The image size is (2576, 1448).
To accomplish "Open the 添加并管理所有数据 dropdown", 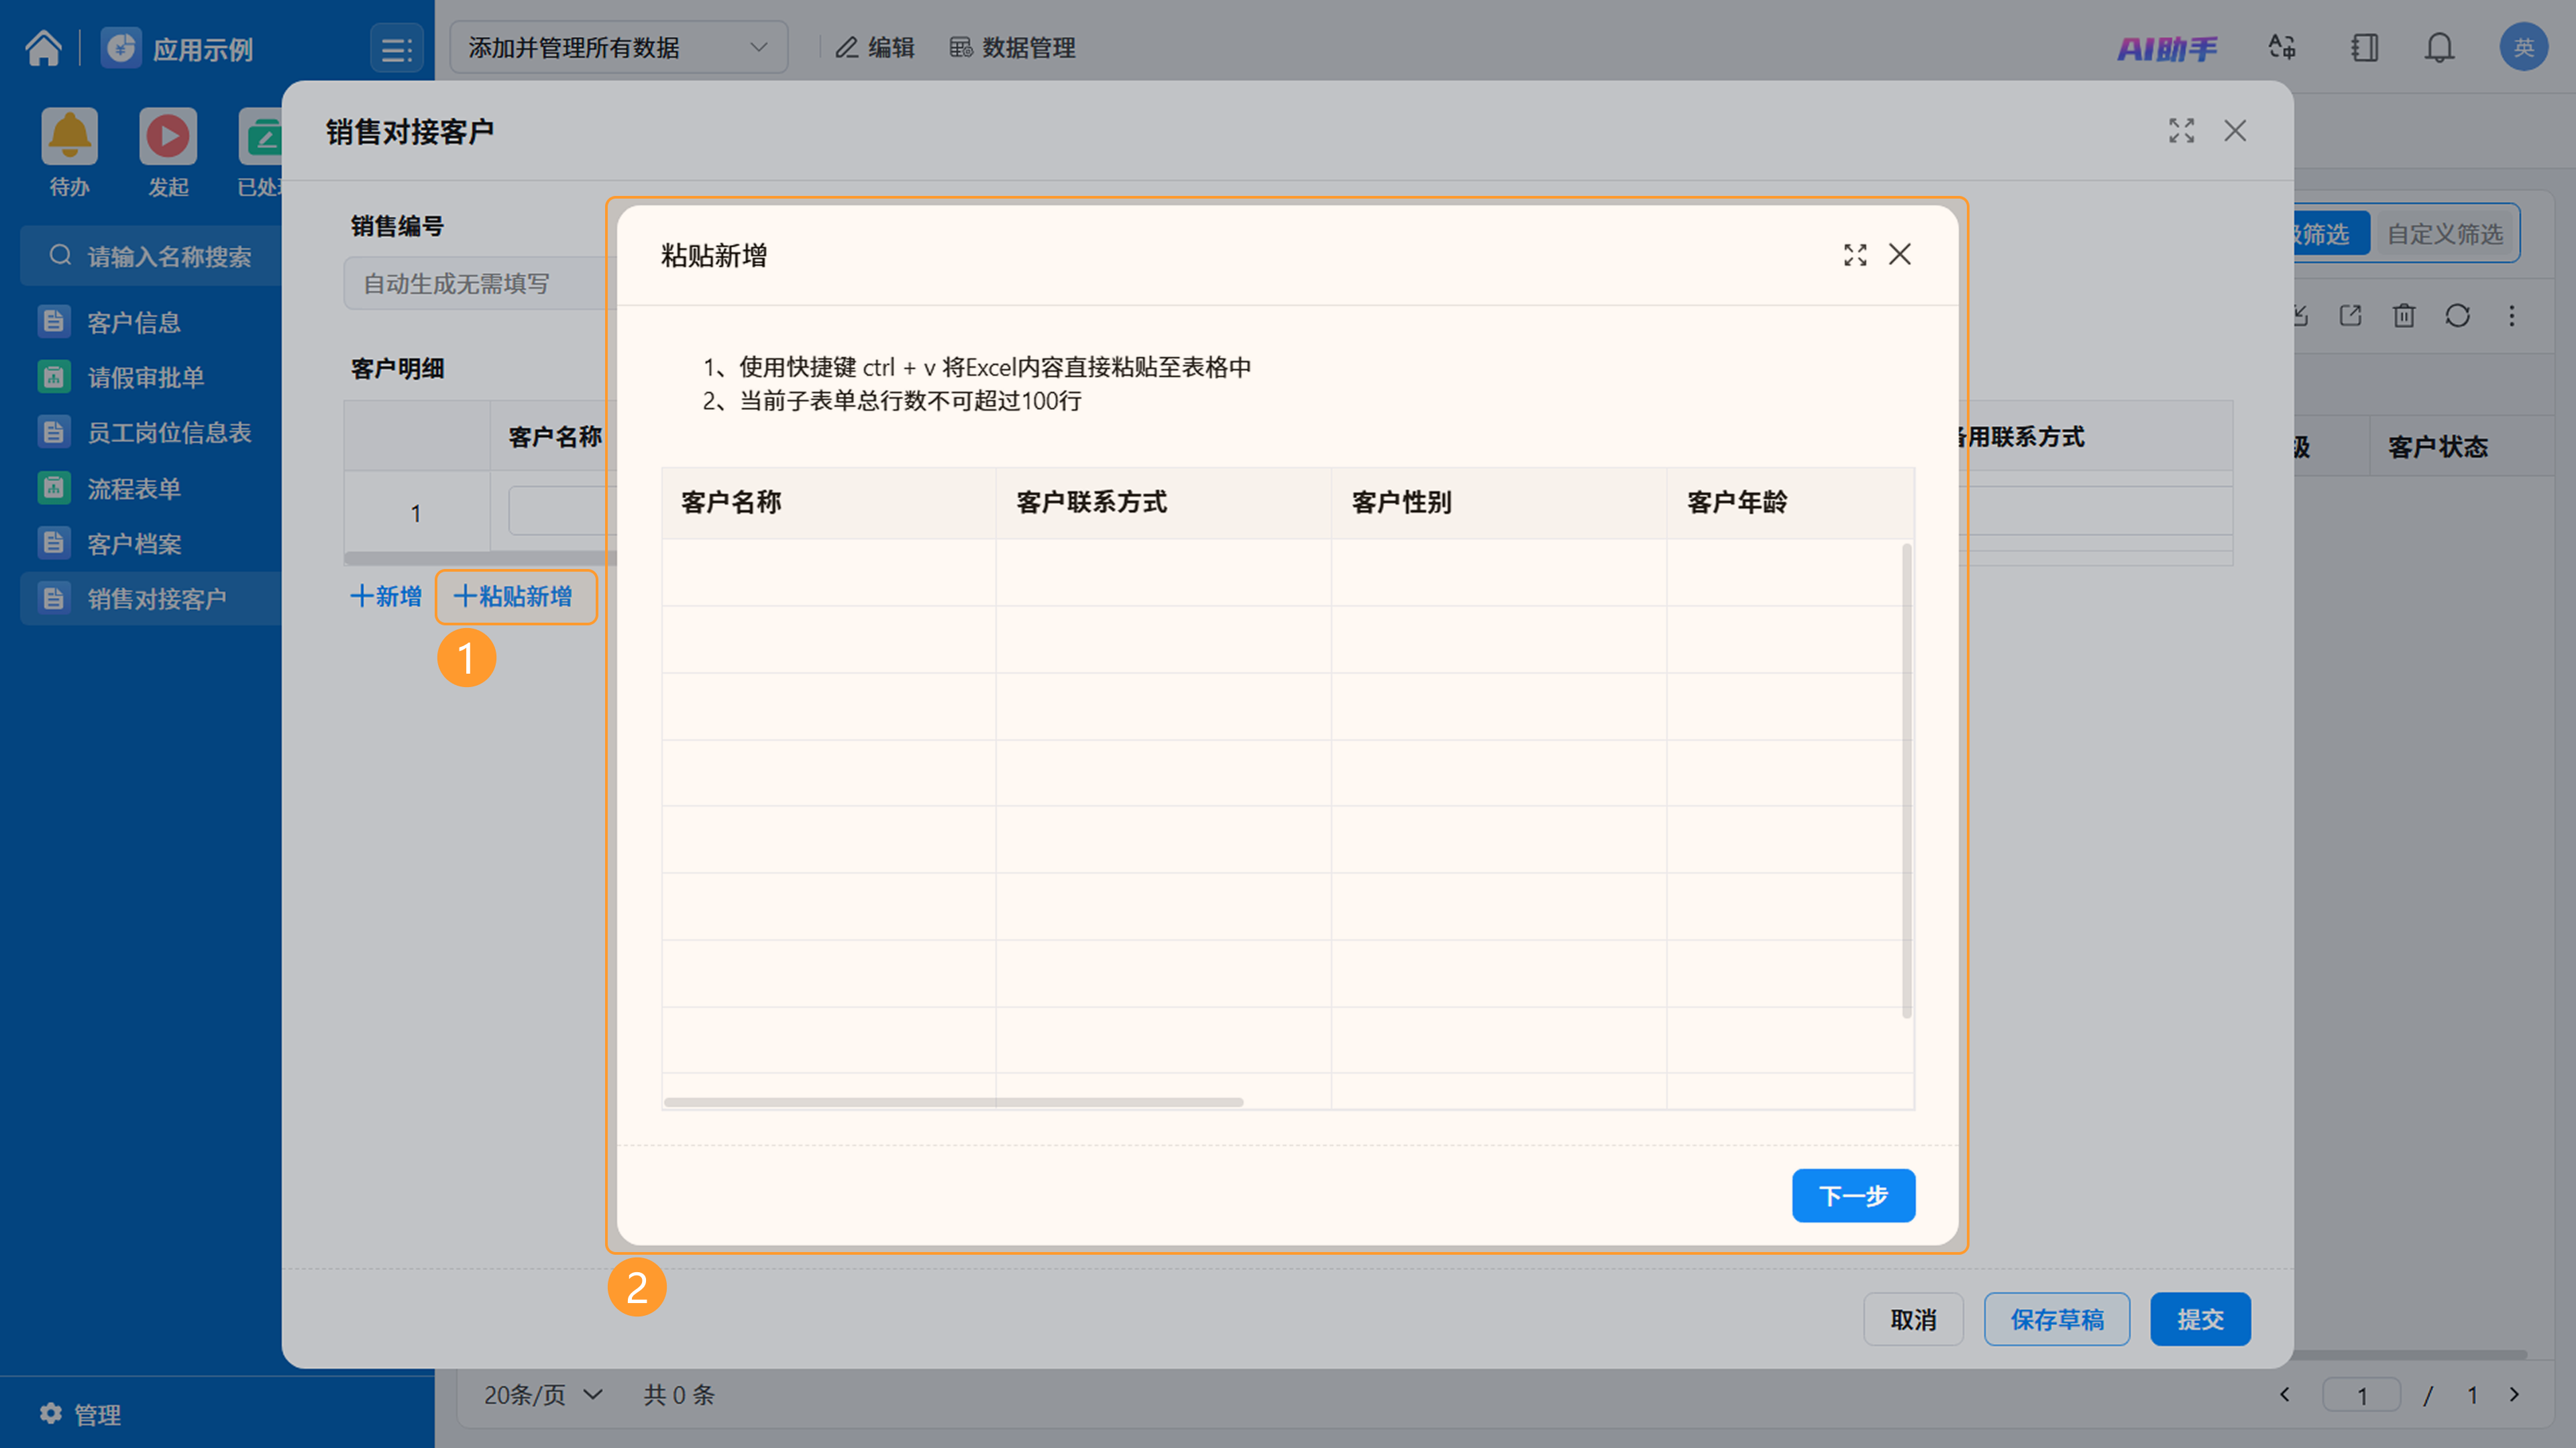I will coord(618,47).
